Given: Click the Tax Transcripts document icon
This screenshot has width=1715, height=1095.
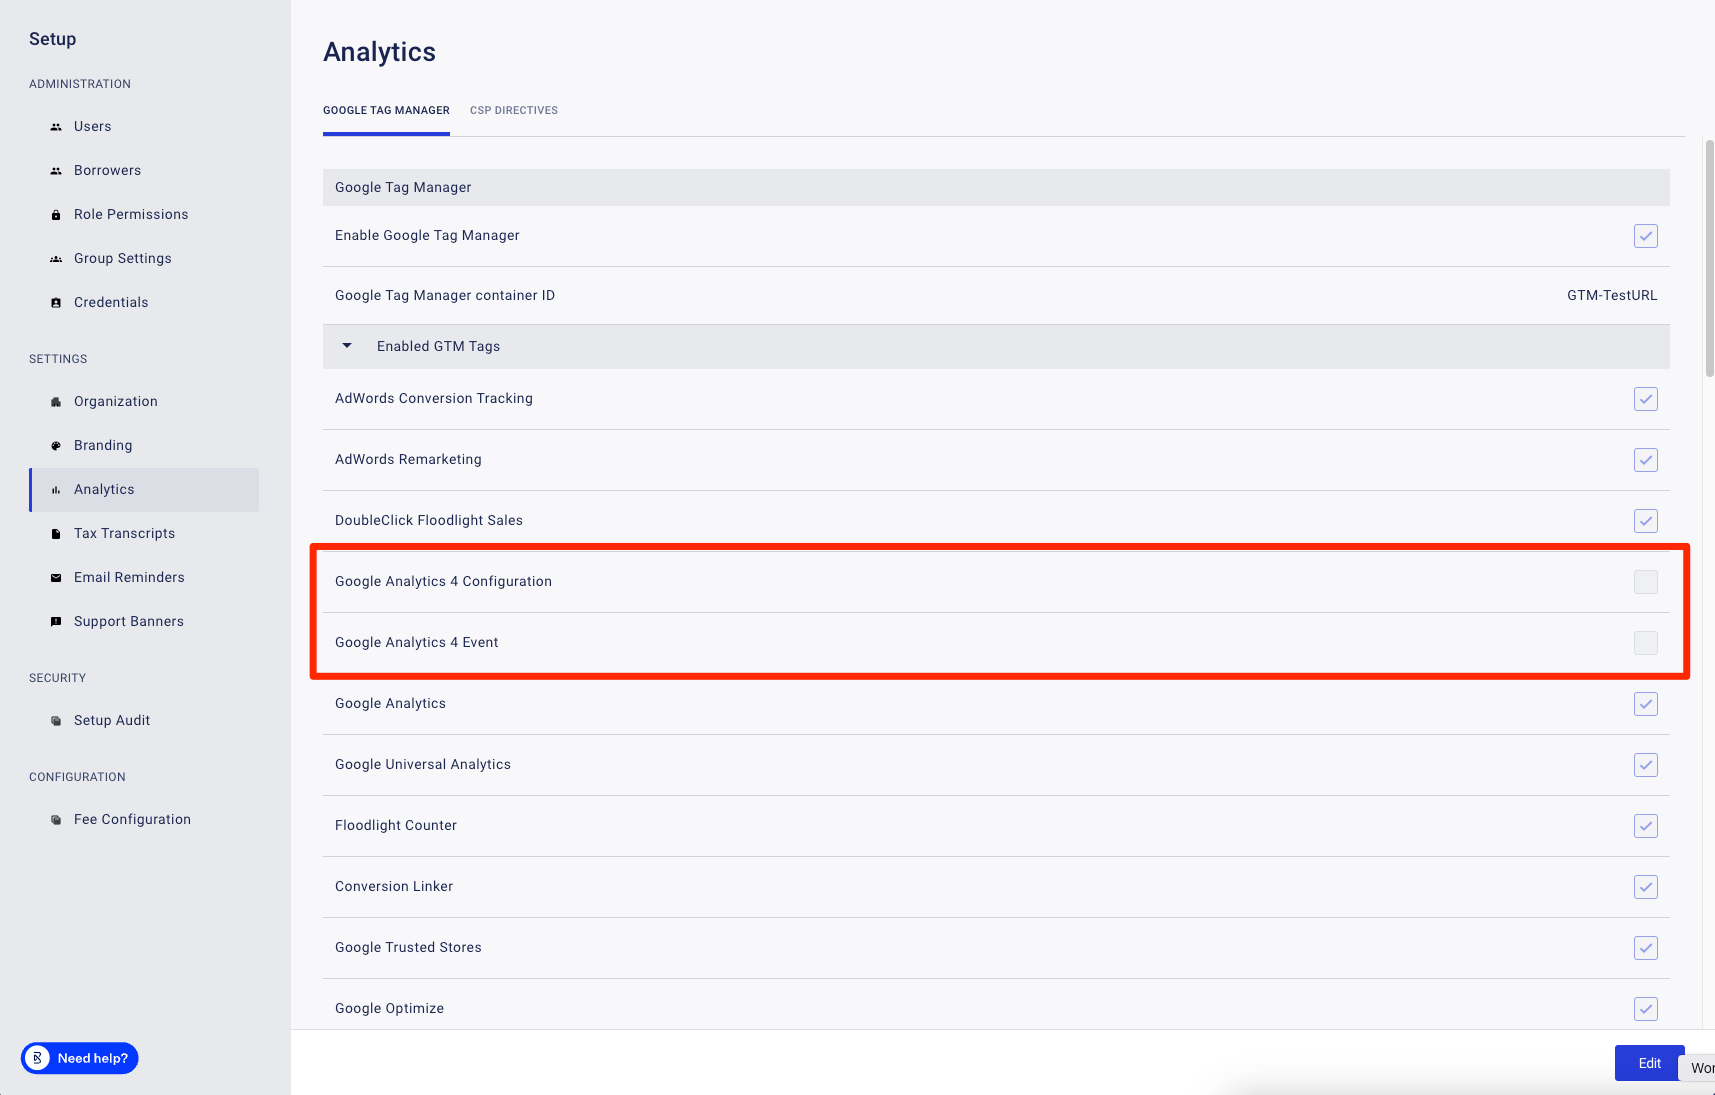Looking at the screenshot, I should point(56,534).
